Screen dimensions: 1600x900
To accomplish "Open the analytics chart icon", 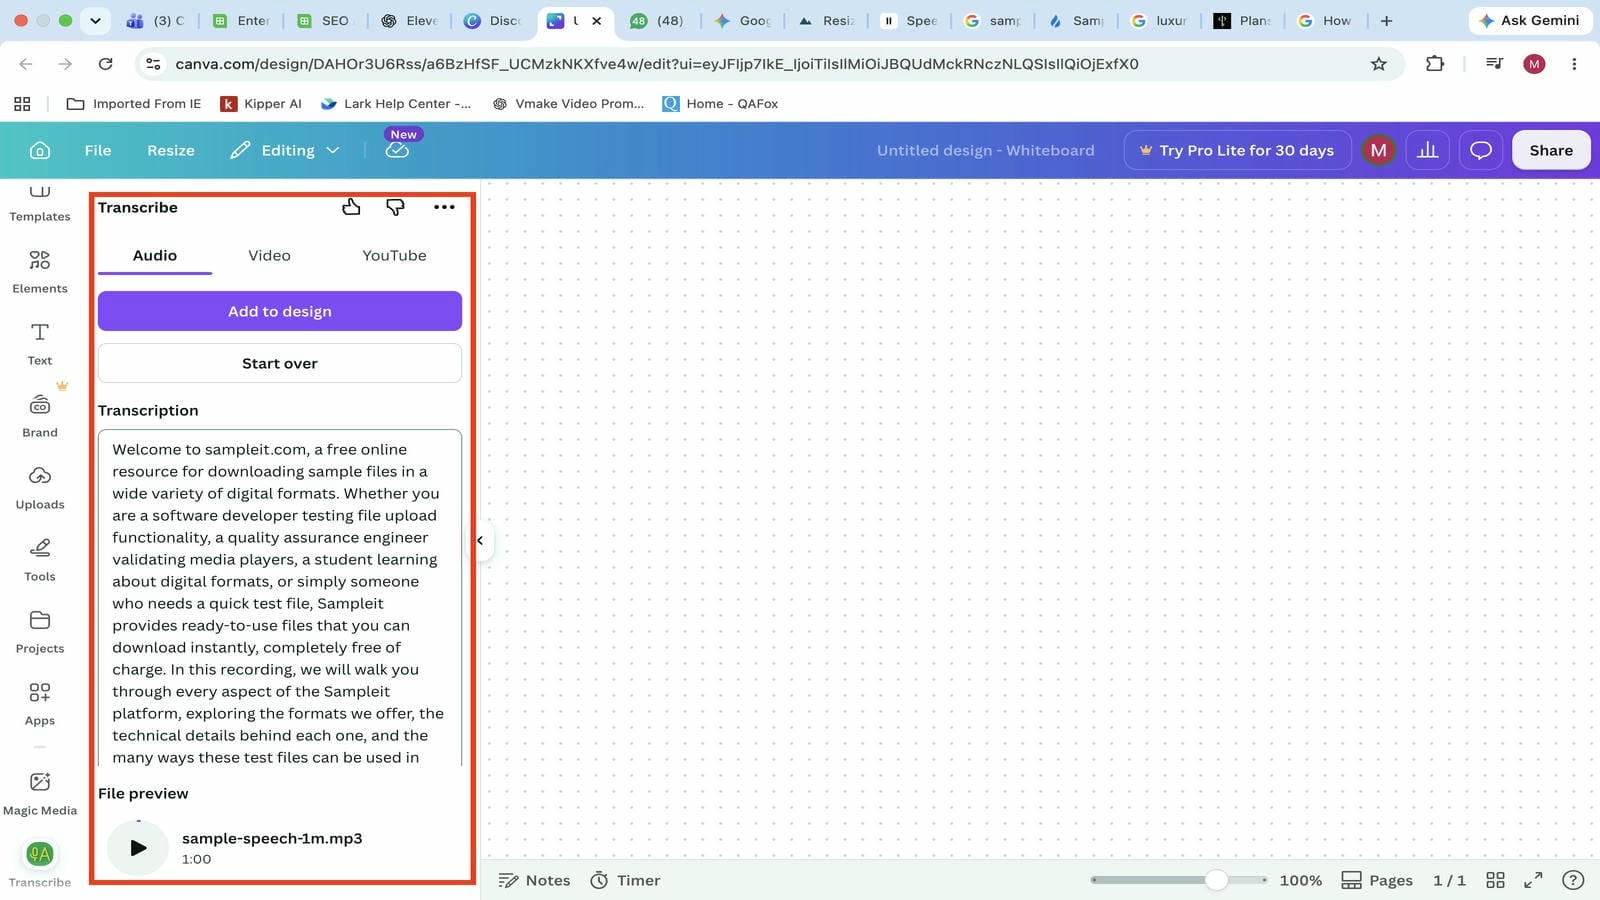I will (1428, 150).
